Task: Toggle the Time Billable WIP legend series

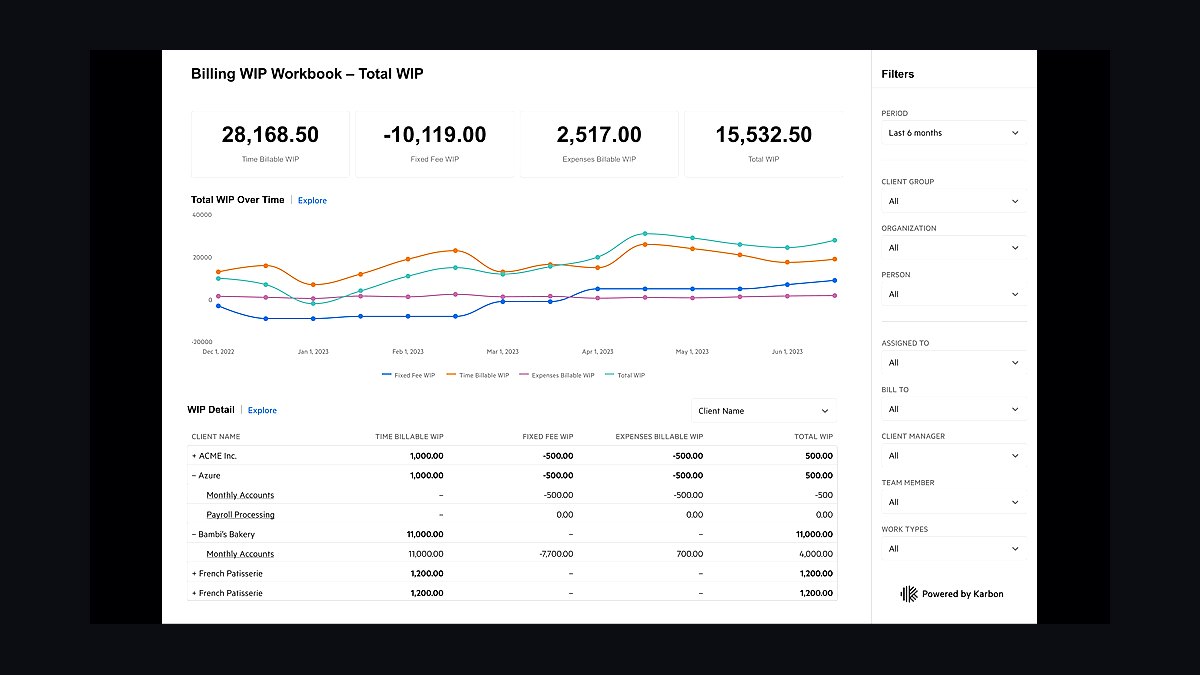Action: tap(478, 376)
